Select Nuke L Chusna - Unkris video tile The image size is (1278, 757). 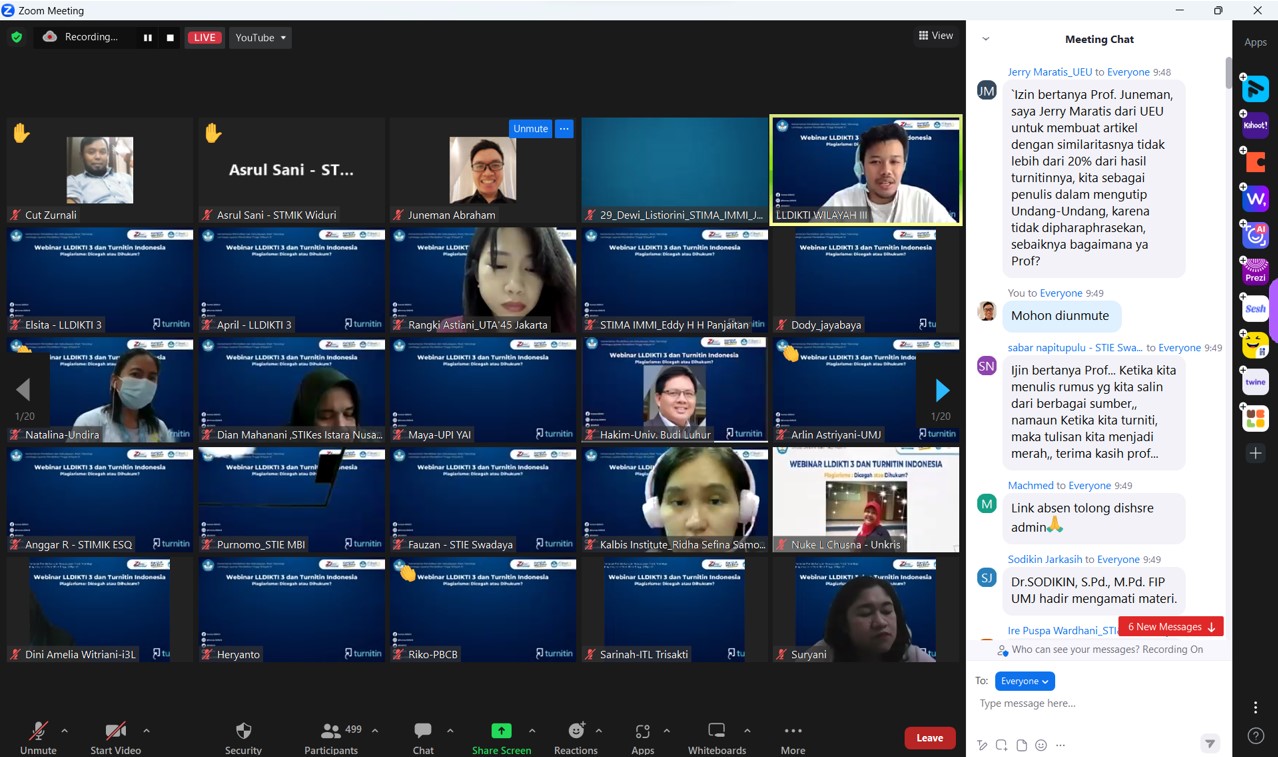click(866, 500)
